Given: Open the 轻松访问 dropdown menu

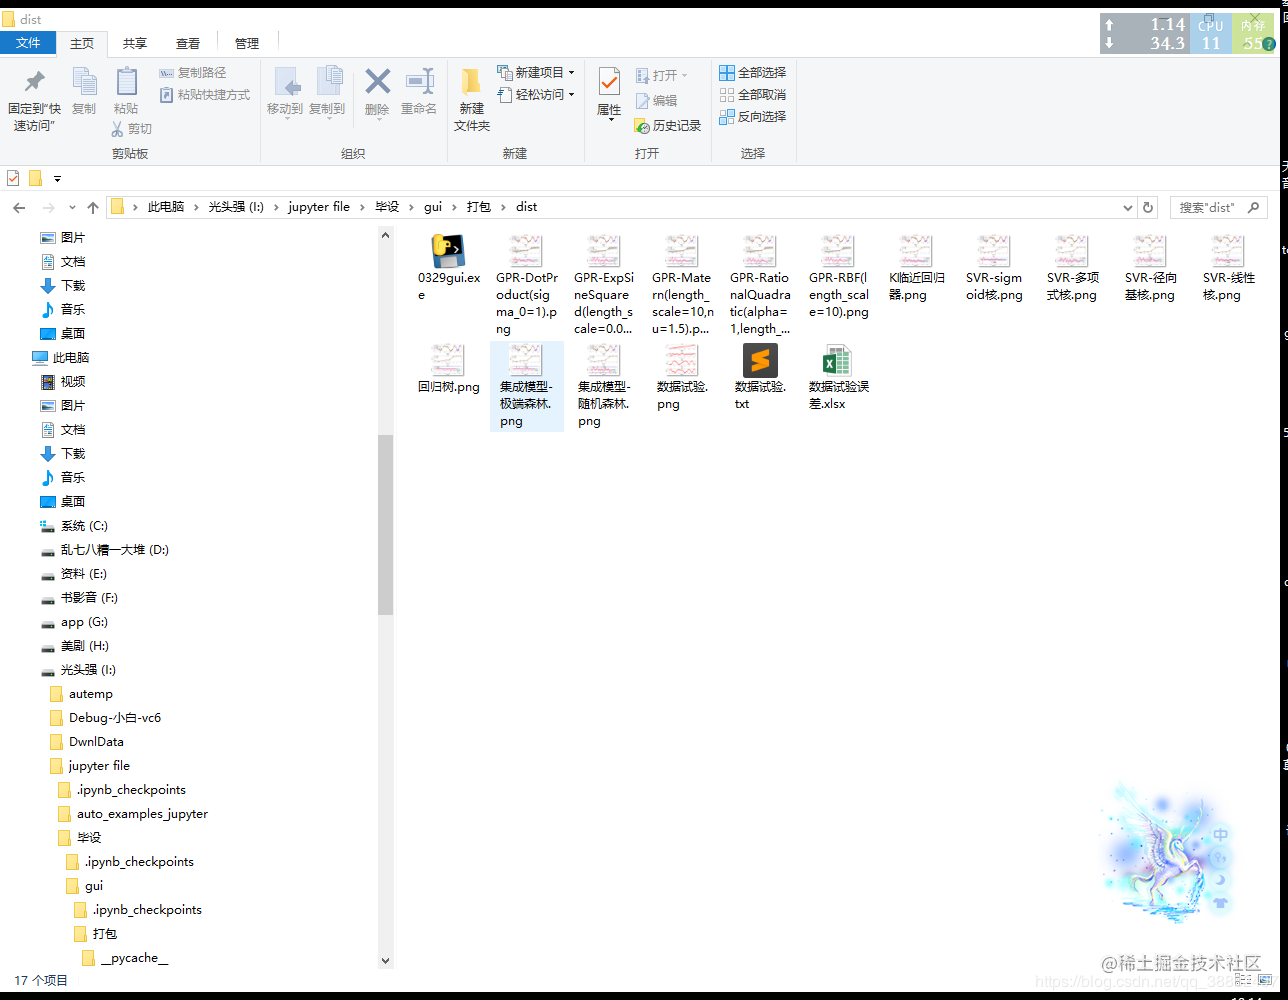Looking at the screenshot, I should 570,95.
